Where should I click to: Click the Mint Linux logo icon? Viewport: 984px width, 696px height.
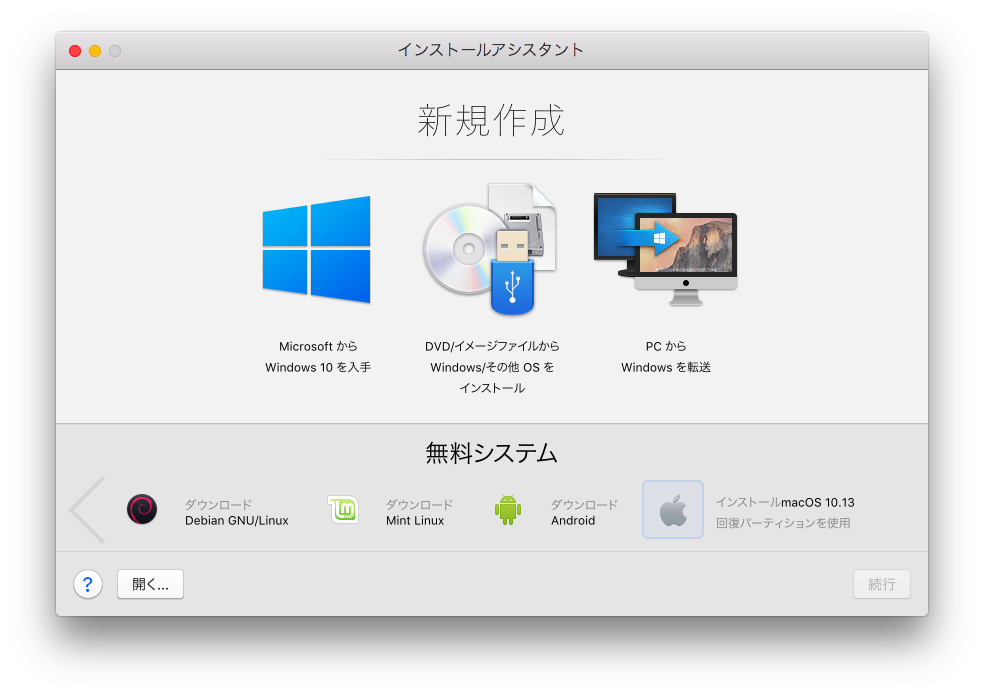(x=343, y=509)
